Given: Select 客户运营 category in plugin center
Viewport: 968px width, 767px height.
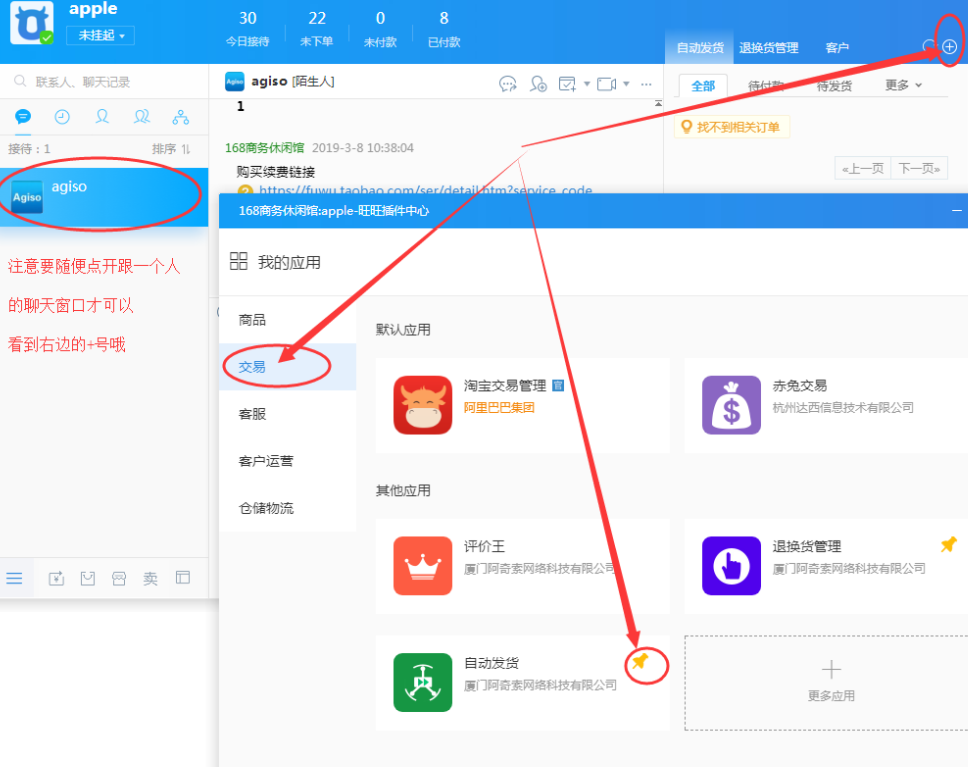Looking at the screenshot, I should [288, 461].
